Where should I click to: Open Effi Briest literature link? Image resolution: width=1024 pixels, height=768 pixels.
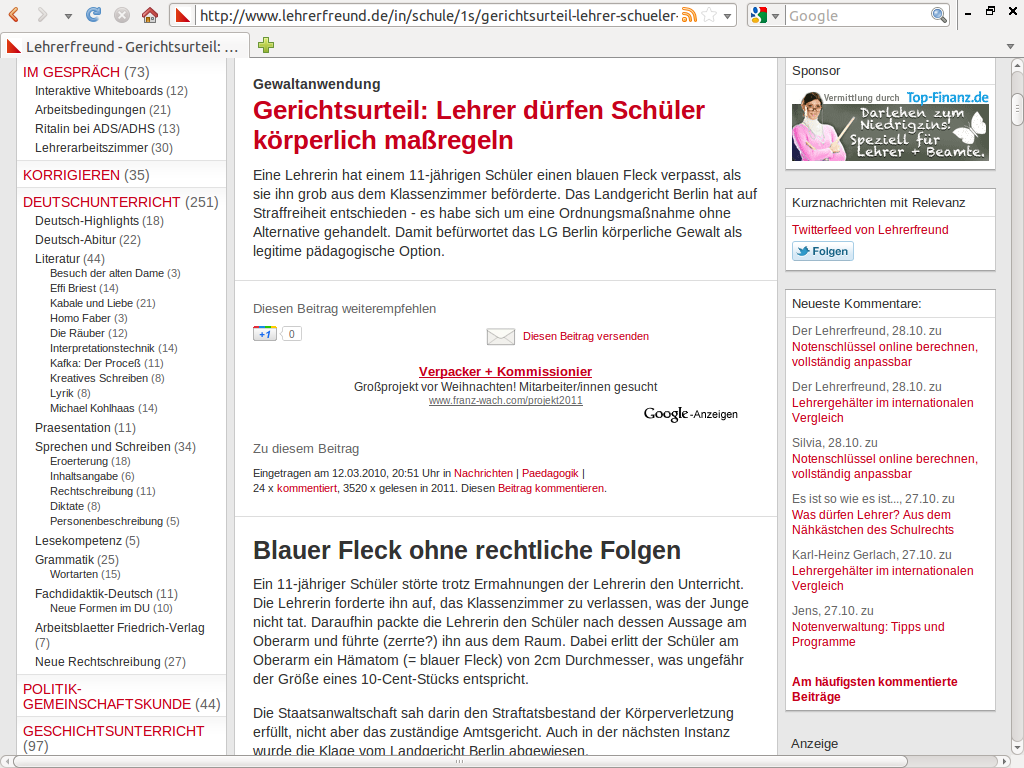(72, 288)
